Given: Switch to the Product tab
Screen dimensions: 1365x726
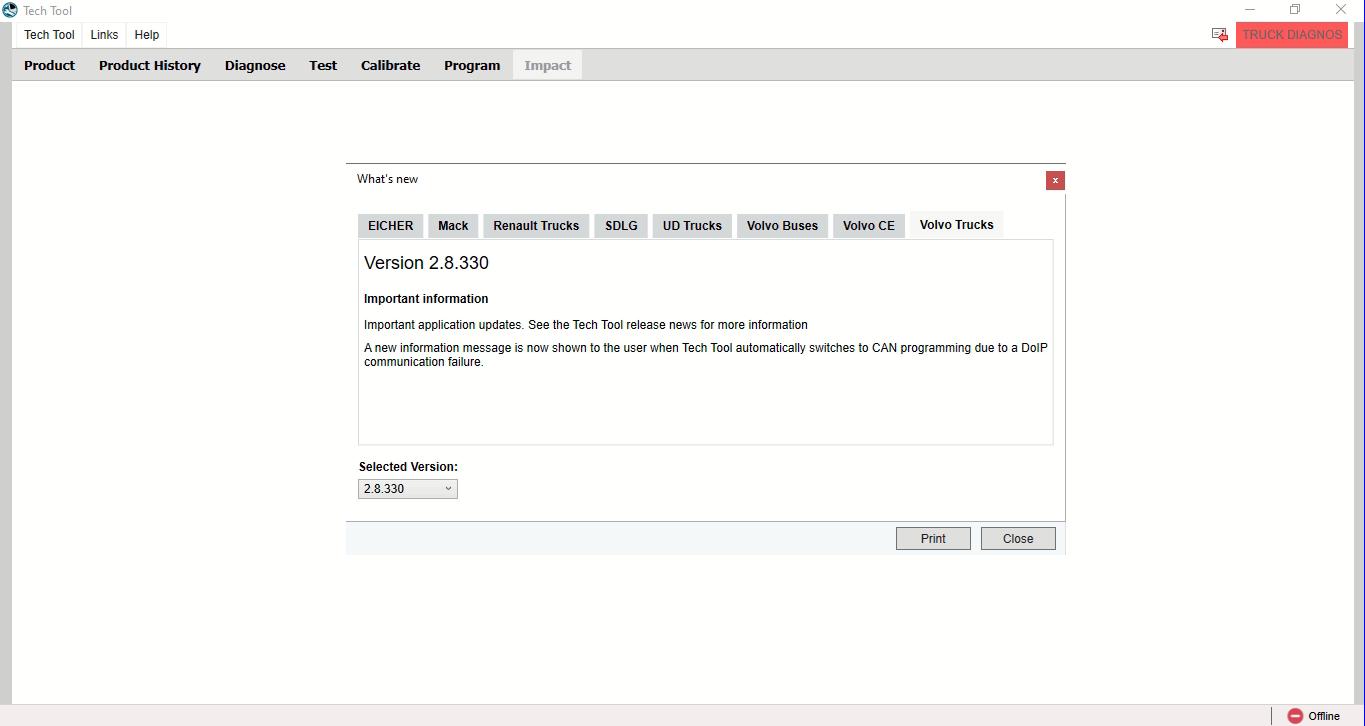Looking at the screenshot, I should coord(50,66).
